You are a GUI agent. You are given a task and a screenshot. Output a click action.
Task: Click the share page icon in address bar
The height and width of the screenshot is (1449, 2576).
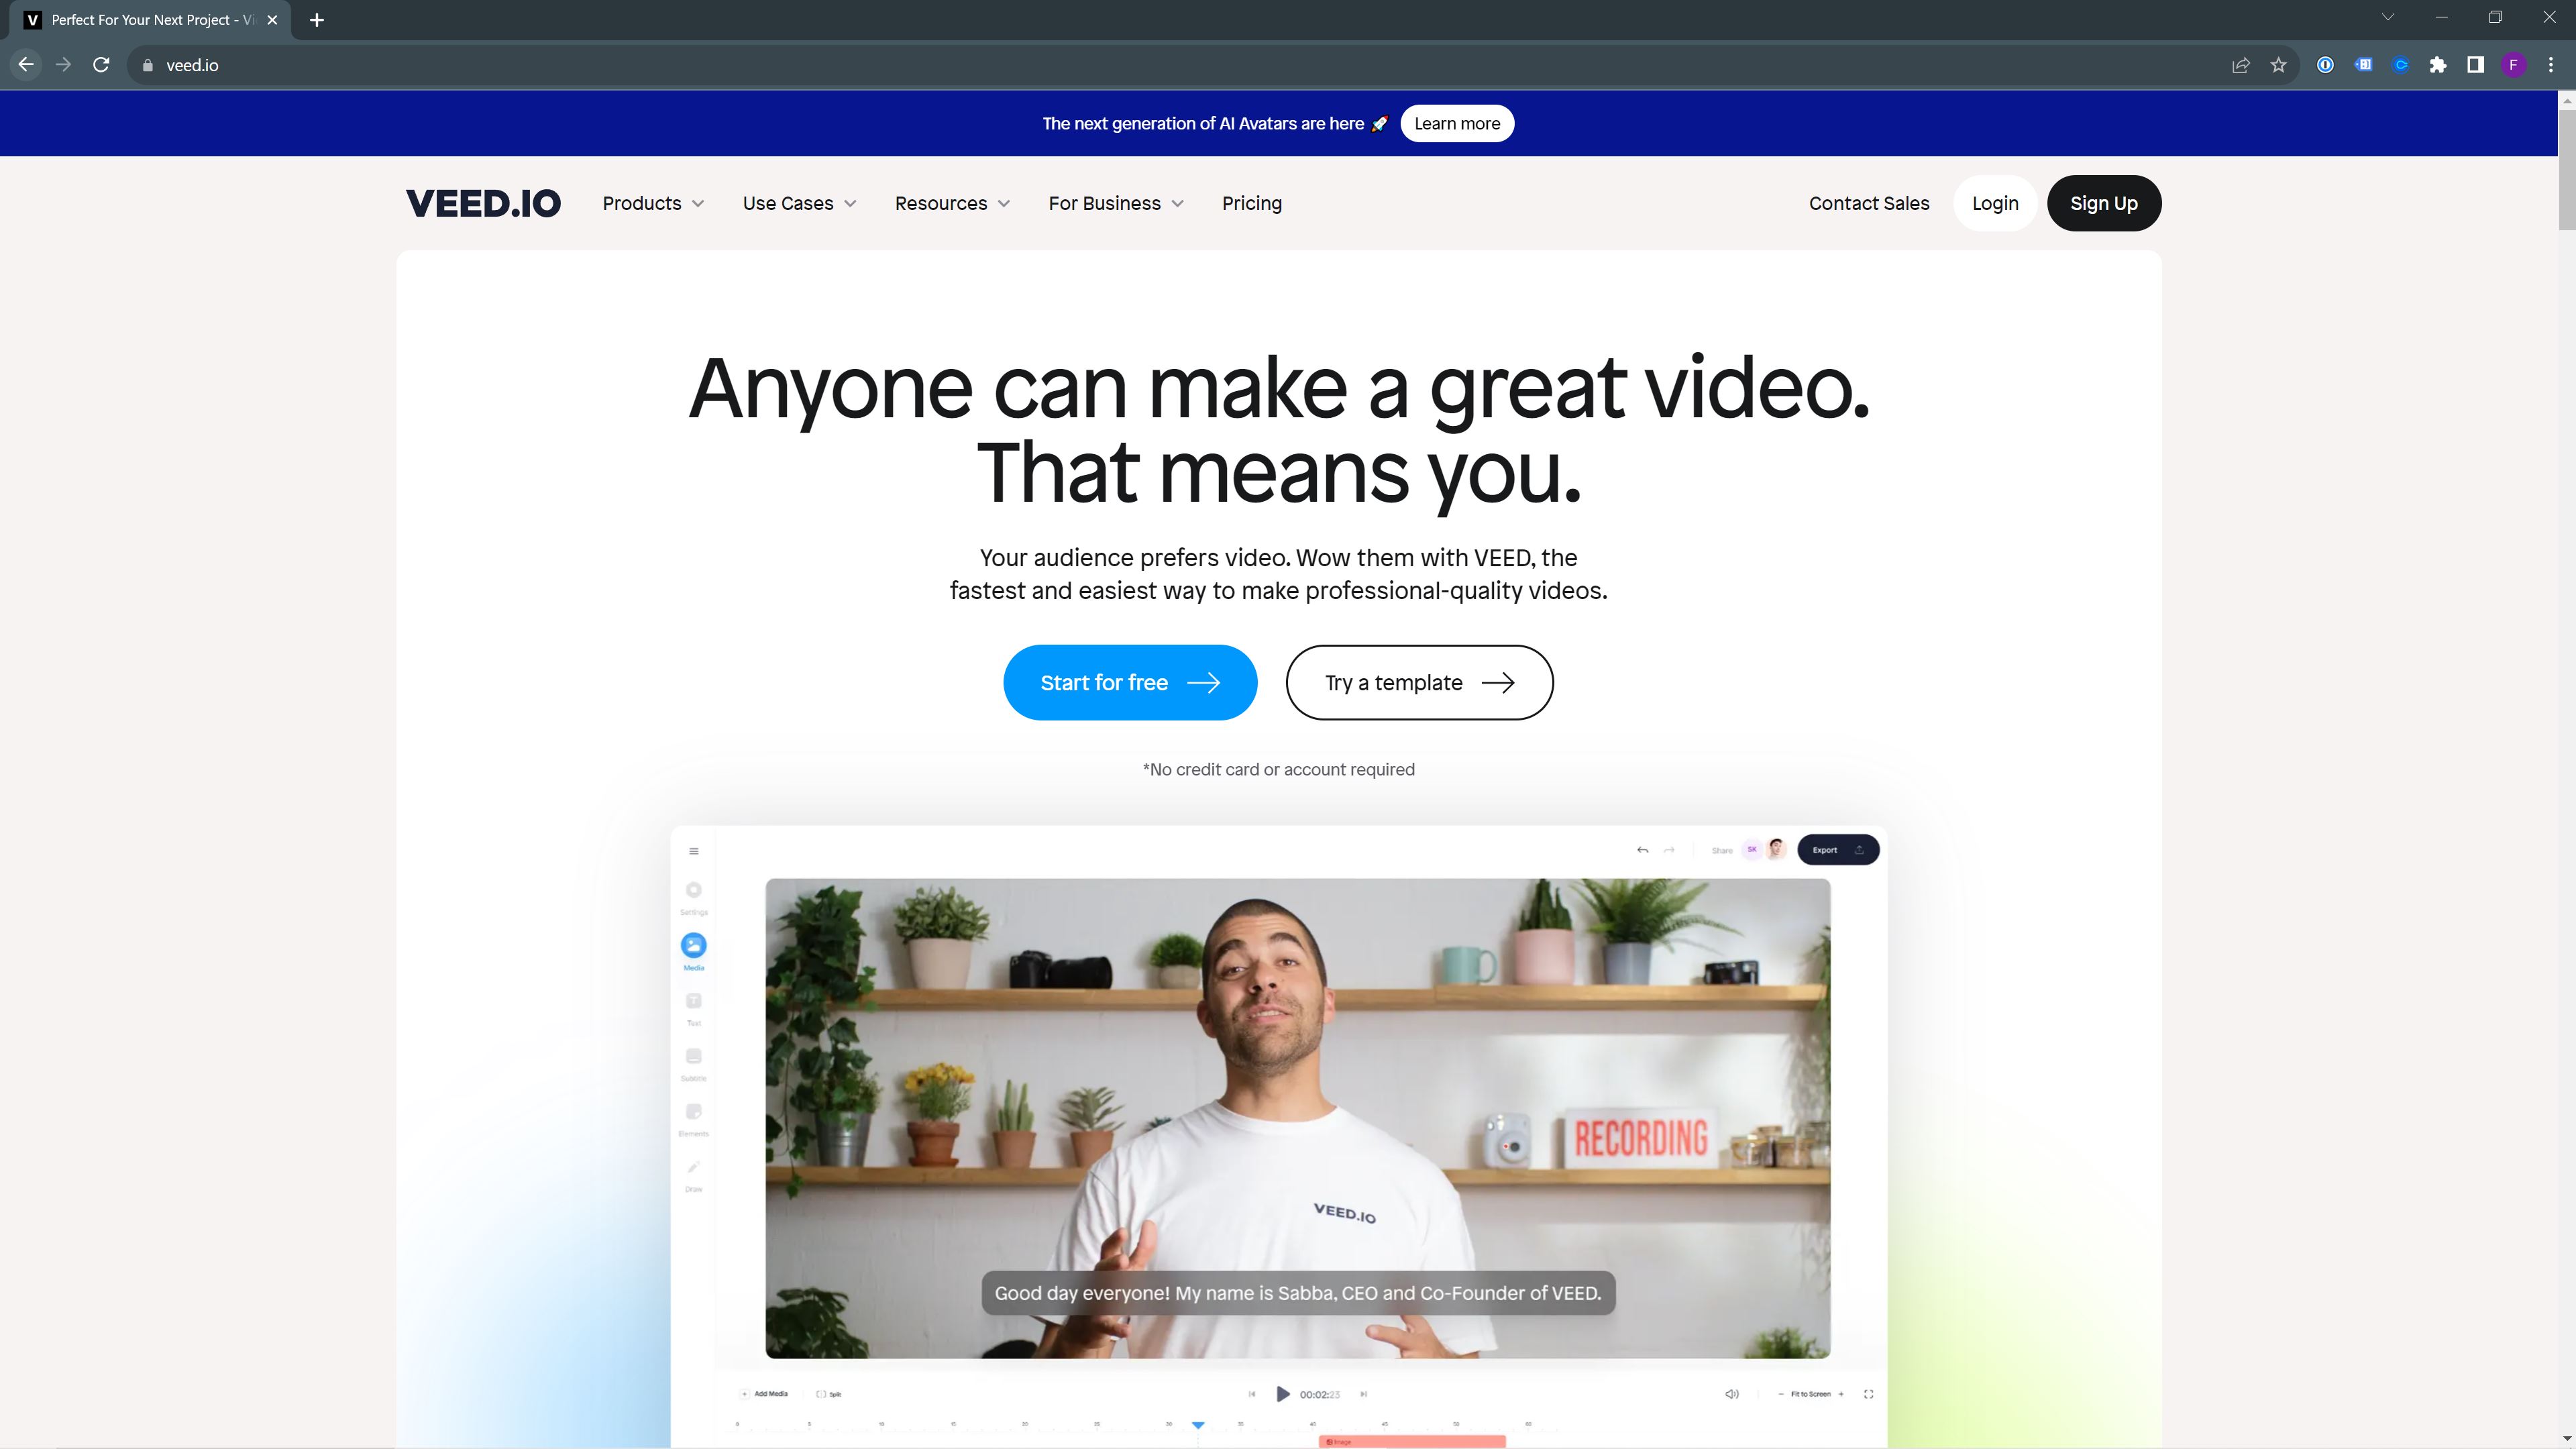pyautogui.click(x=2240, y=65)
